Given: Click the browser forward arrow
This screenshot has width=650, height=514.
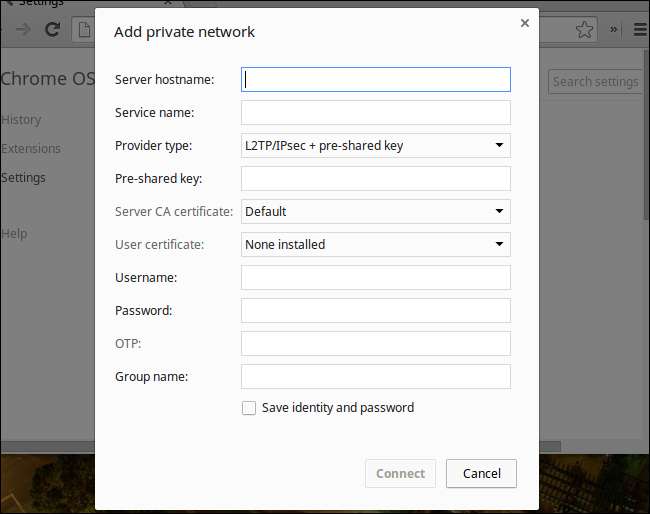Looking at the screenshot, I should [x=23, y=29].
